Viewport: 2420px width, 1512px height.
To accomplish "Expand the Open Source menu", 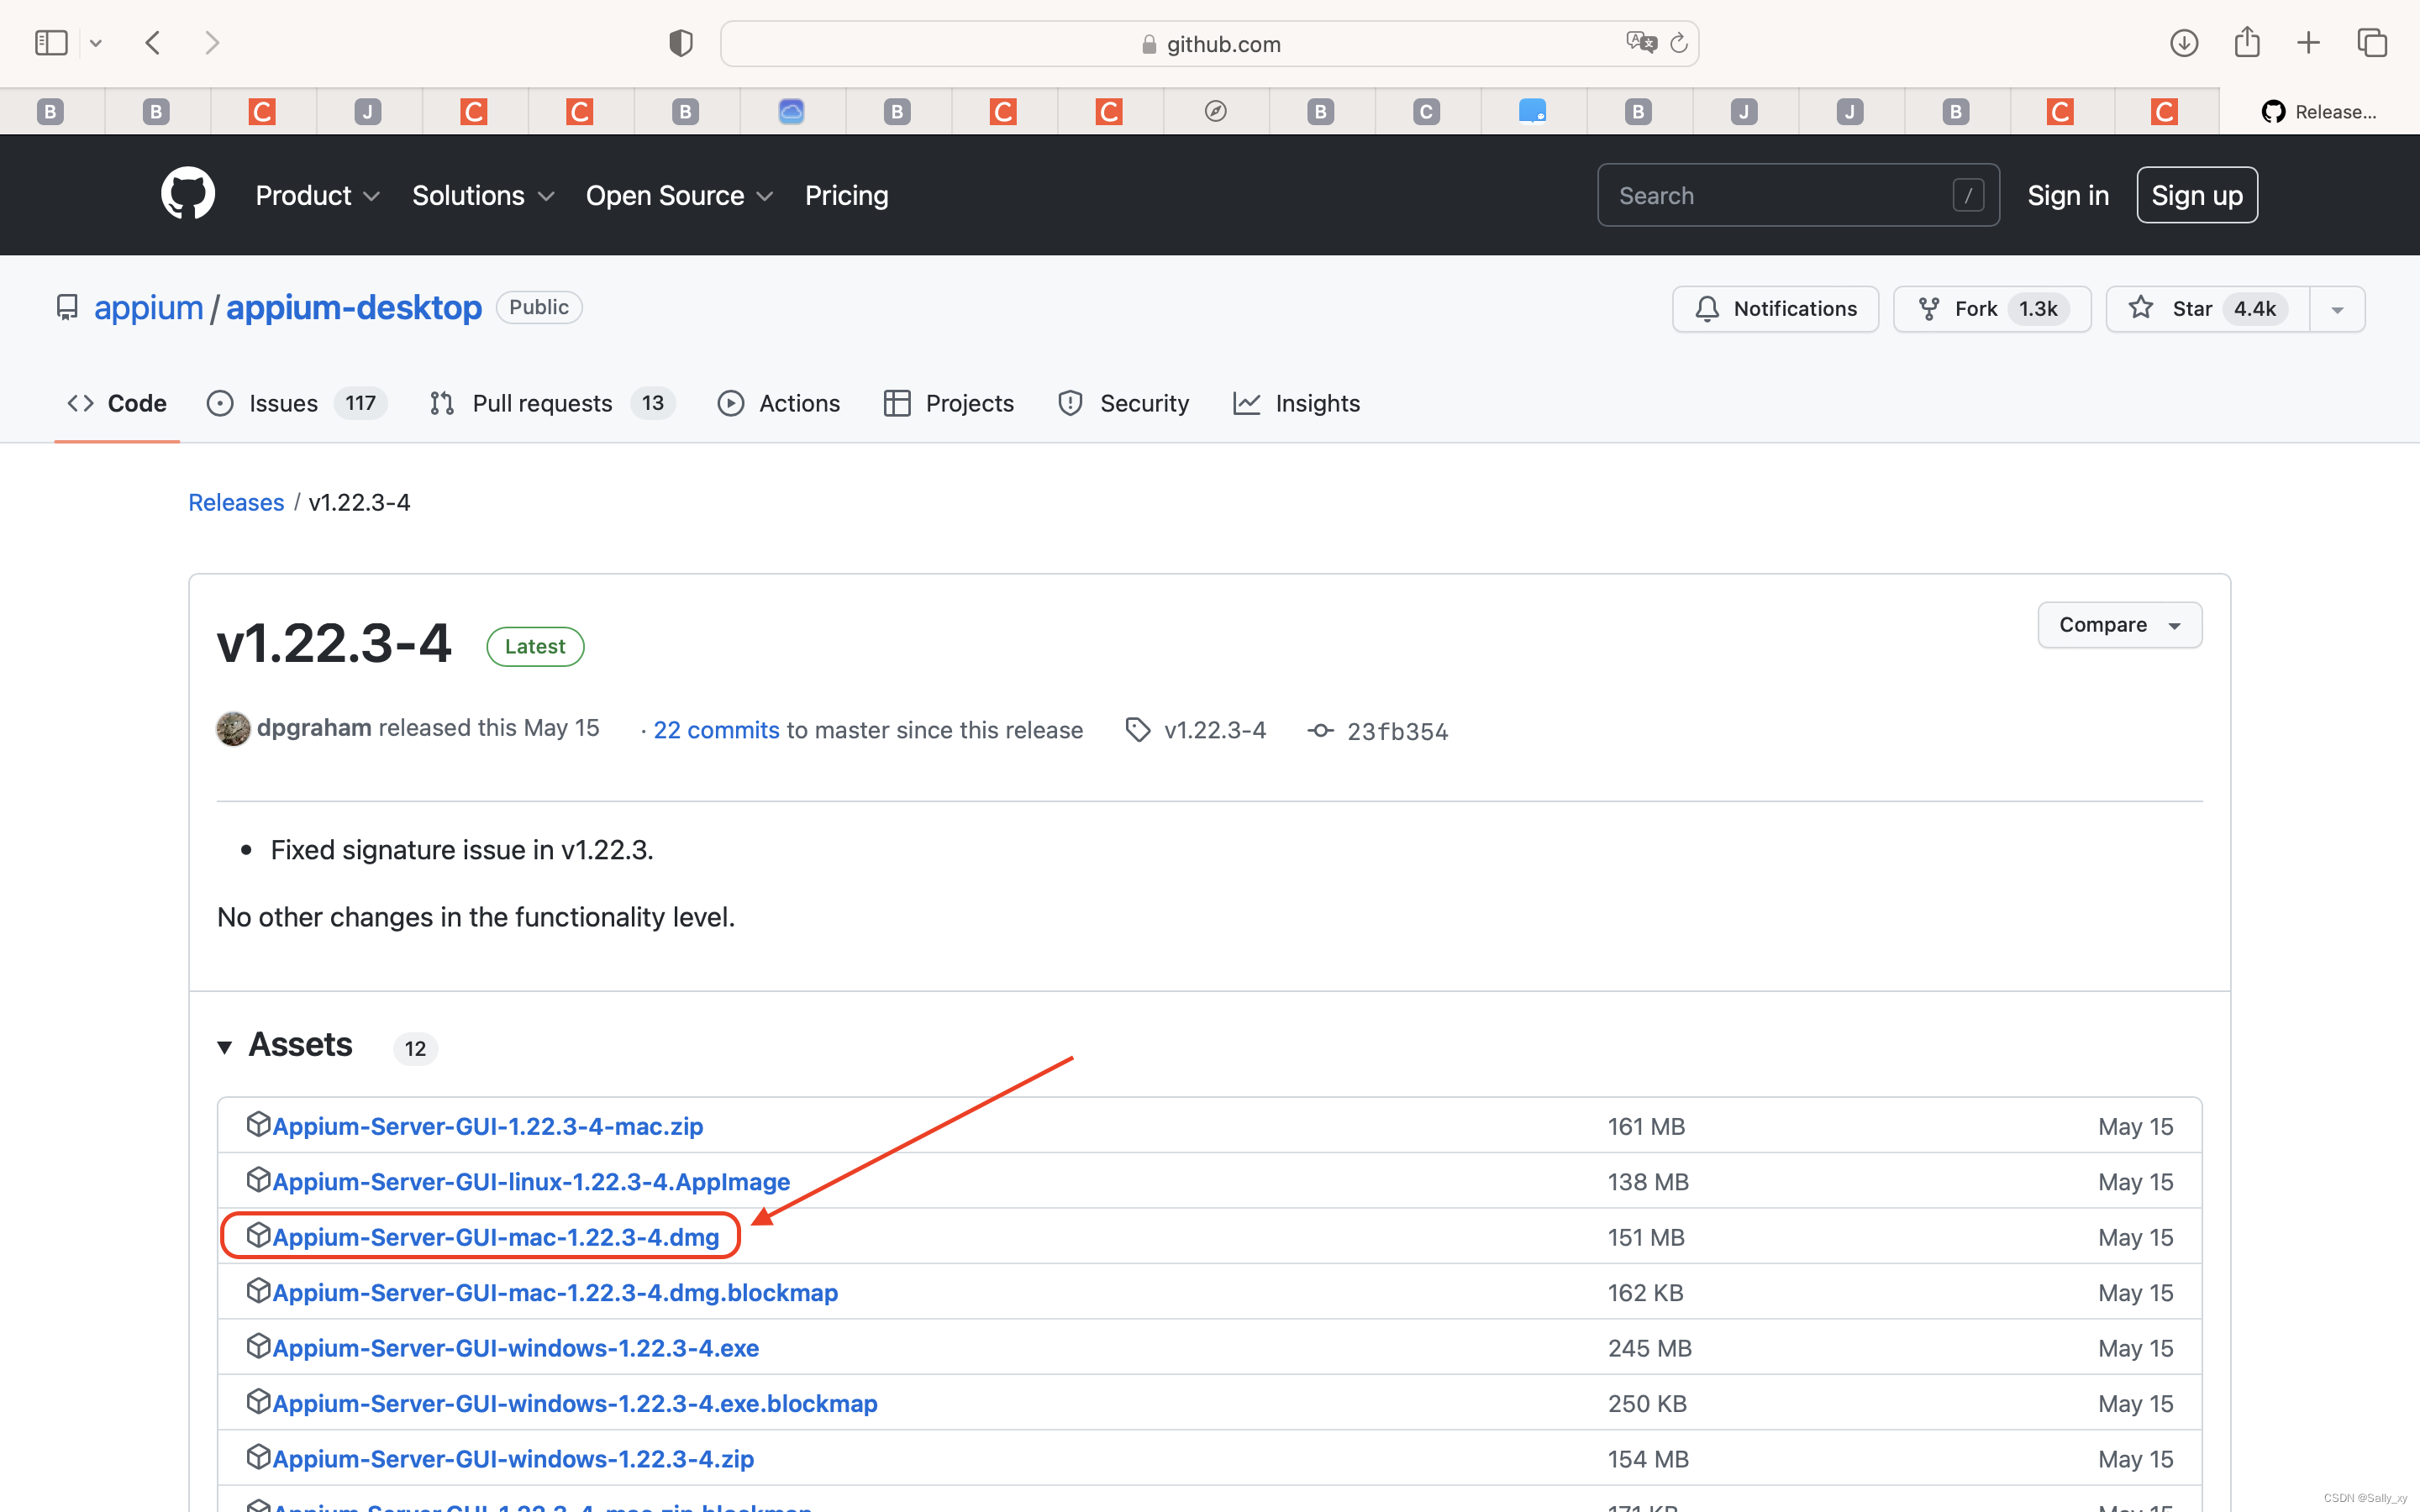I will pos(680,196).
